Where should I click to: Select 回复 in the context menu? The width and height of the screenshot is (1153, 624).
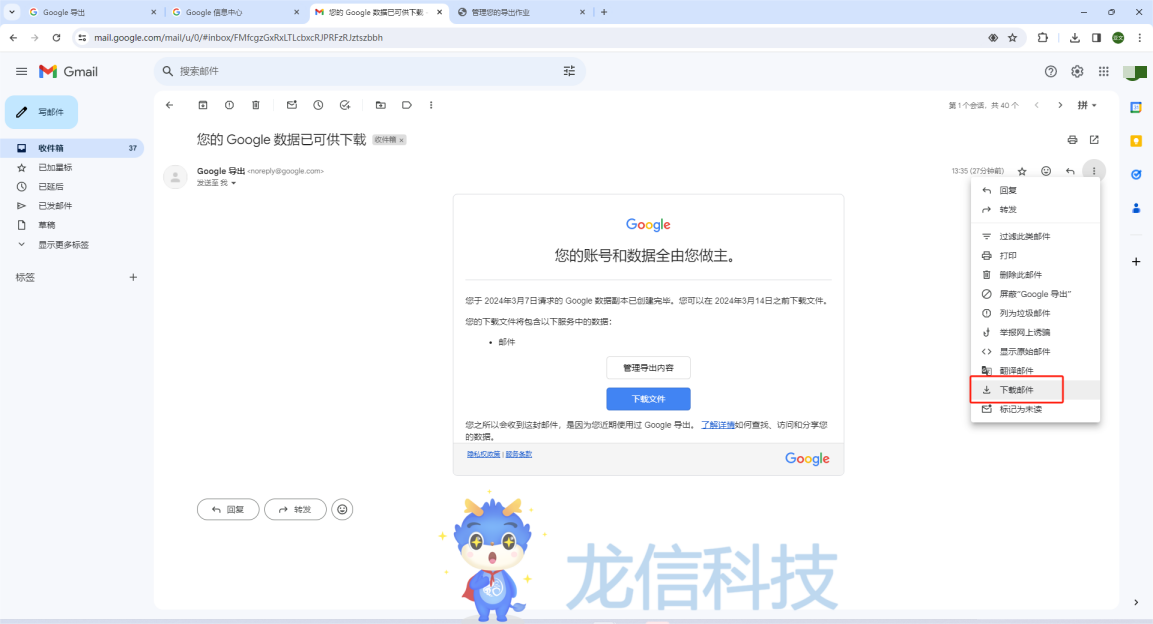tap(1035, 190)
